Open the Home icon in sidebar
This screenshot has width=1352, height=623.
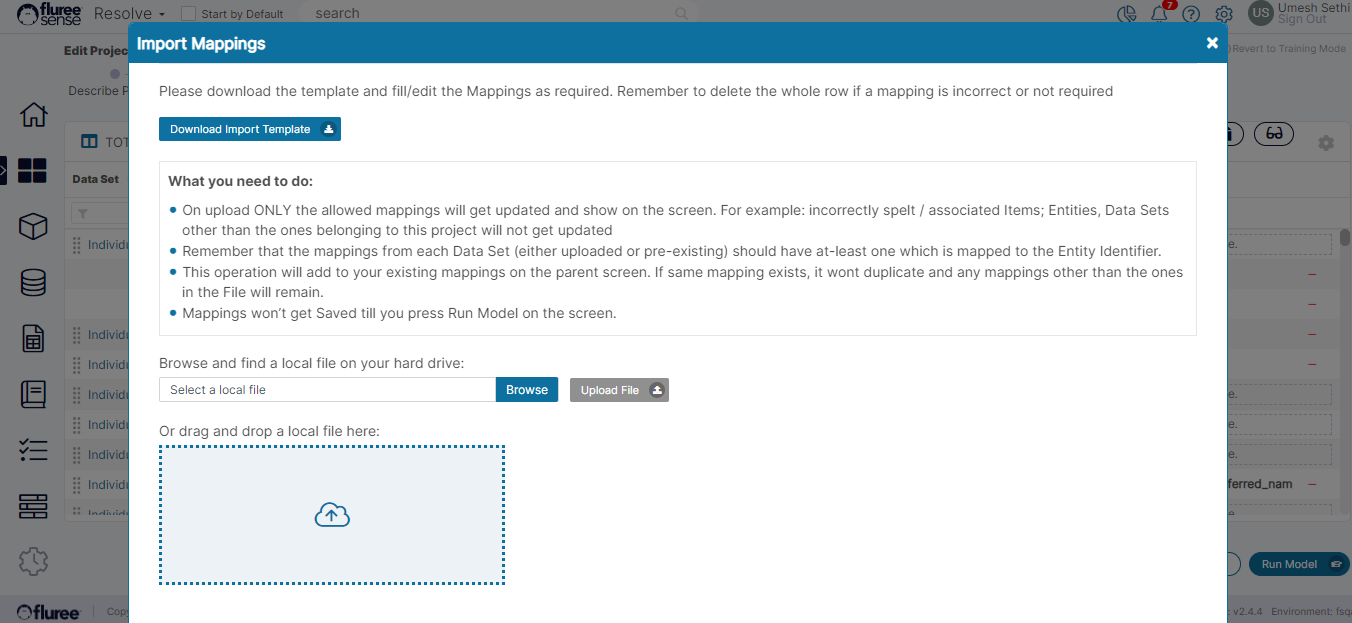click(33, 115)
